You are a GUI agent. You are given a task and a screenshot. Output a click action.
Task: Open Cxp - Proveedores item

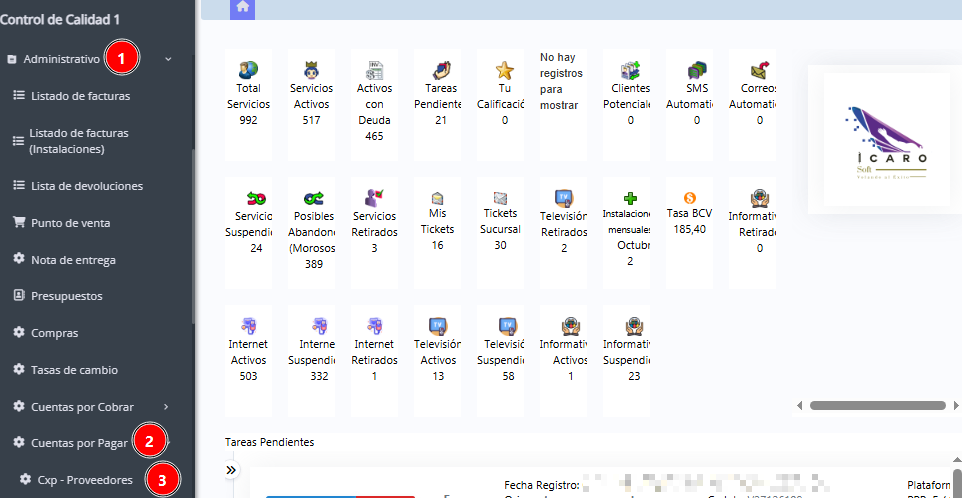(84, 480)
